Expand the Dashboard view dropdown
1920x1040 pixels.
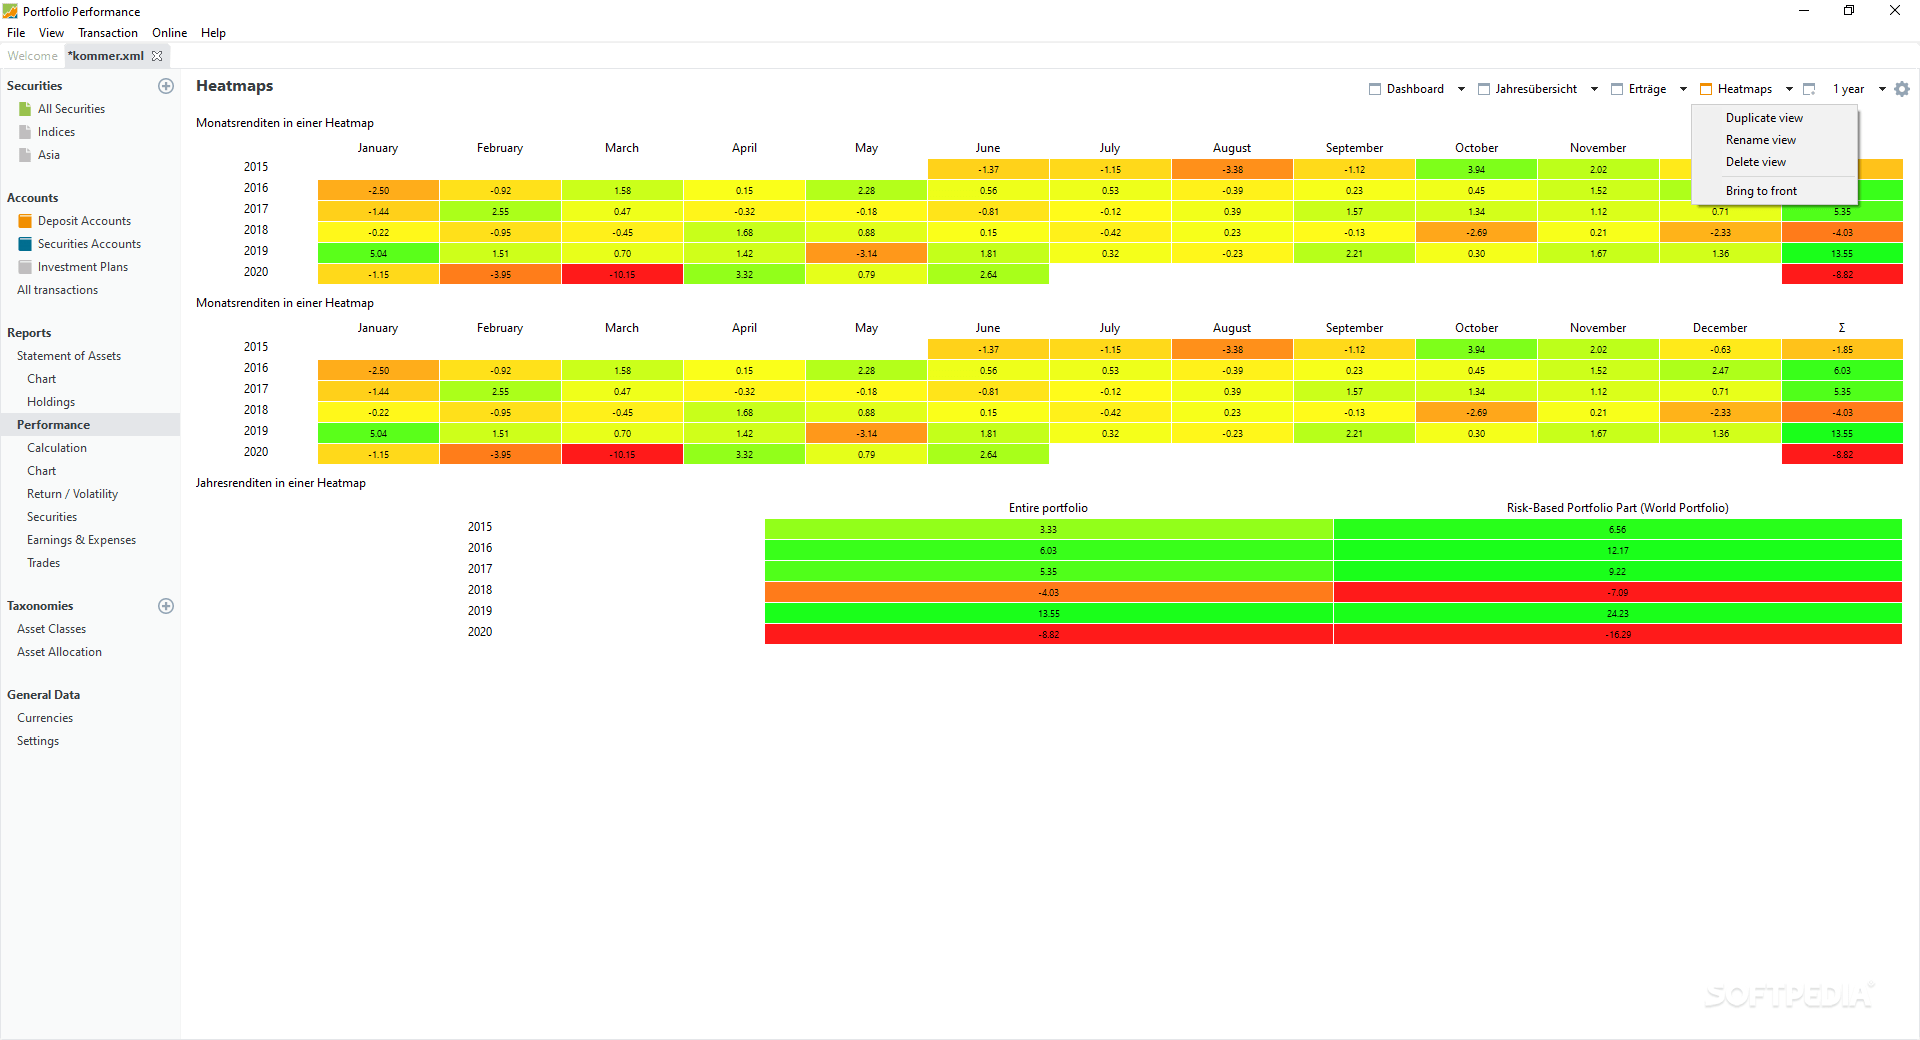click(1460, 89)
